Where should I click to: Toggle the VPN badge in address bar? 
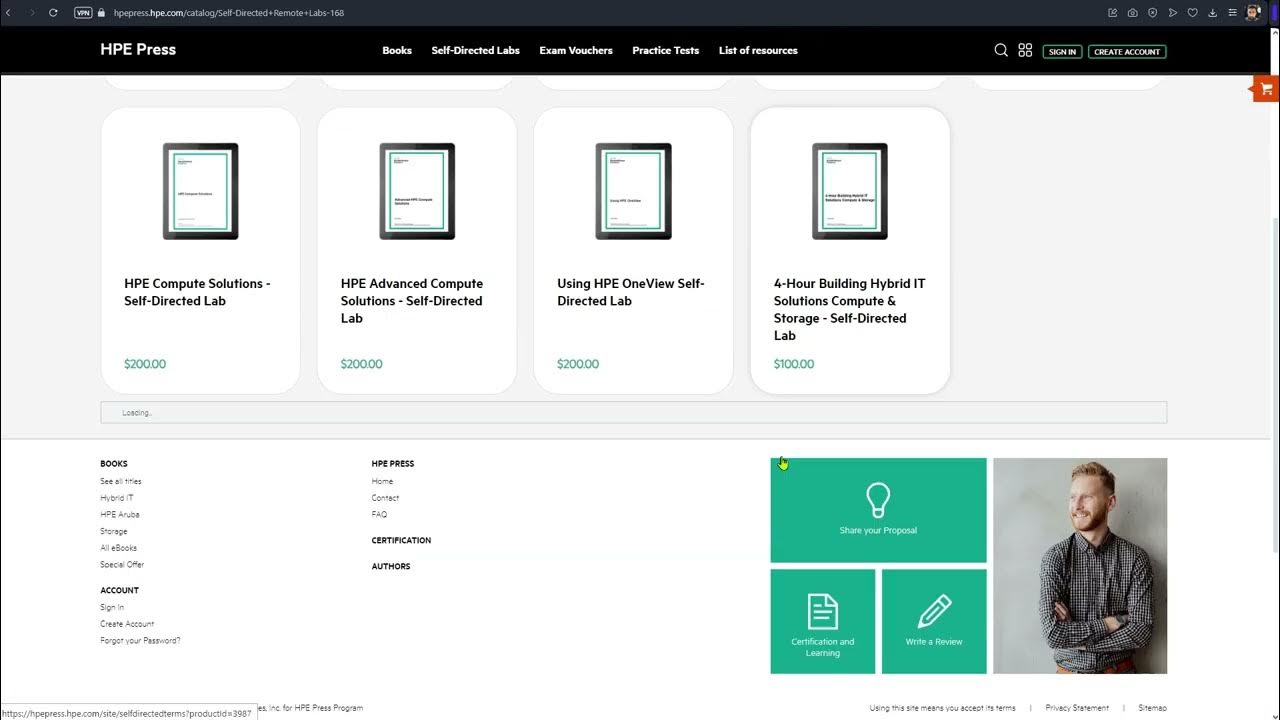coord(83,13)
